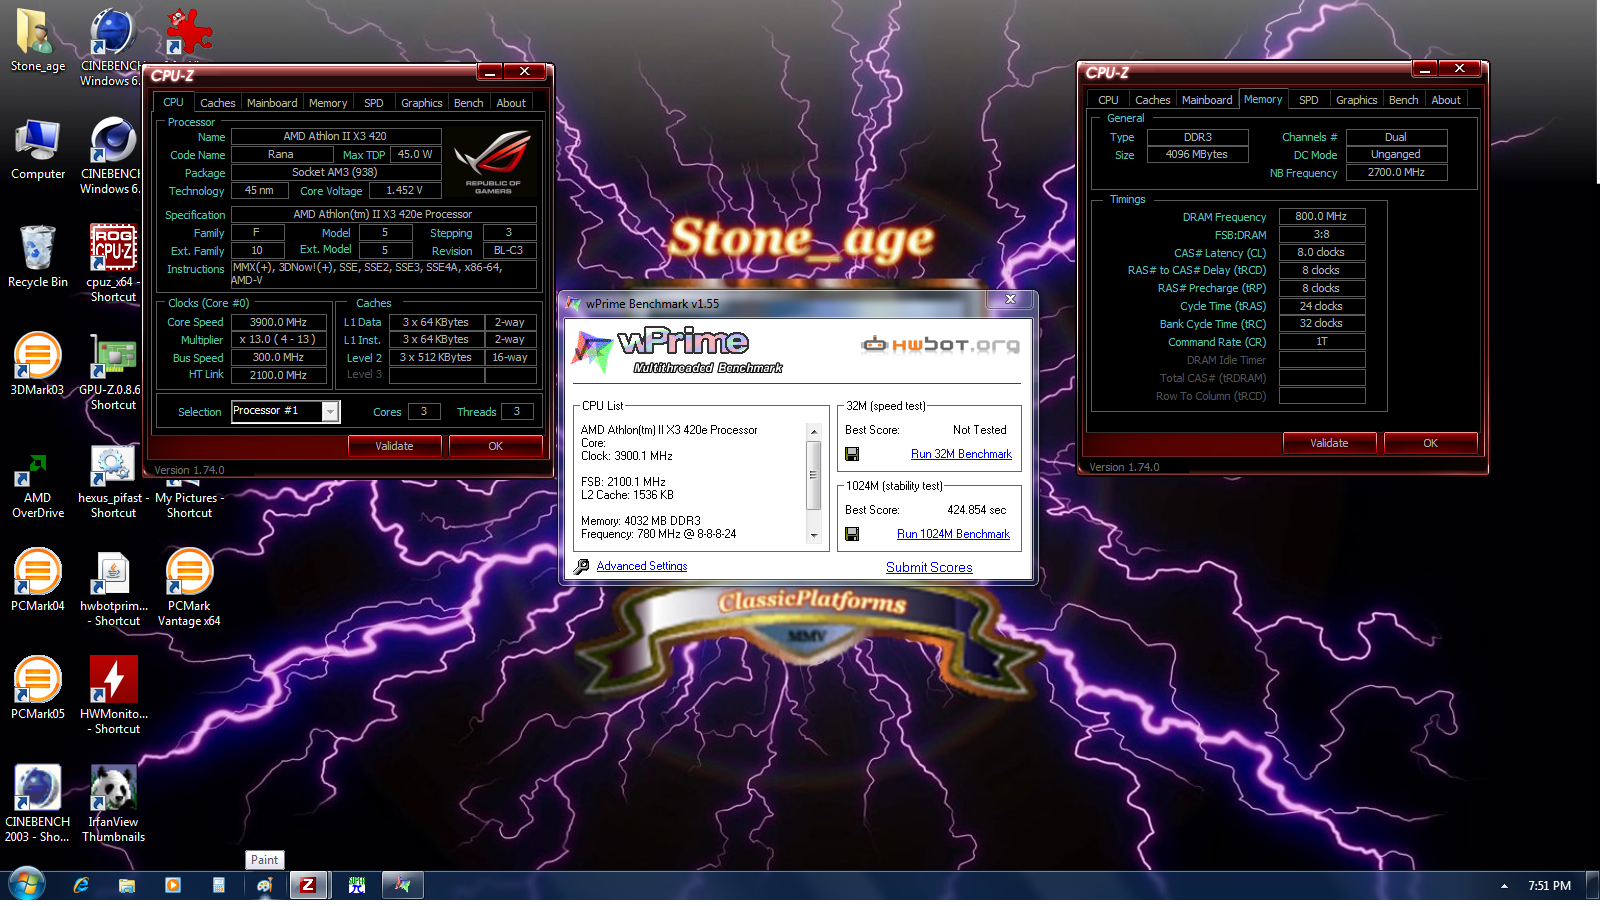1602x906 pixels.
Task: Launch PCMark04 from the desktop
Action: click(x=37, y=580)
